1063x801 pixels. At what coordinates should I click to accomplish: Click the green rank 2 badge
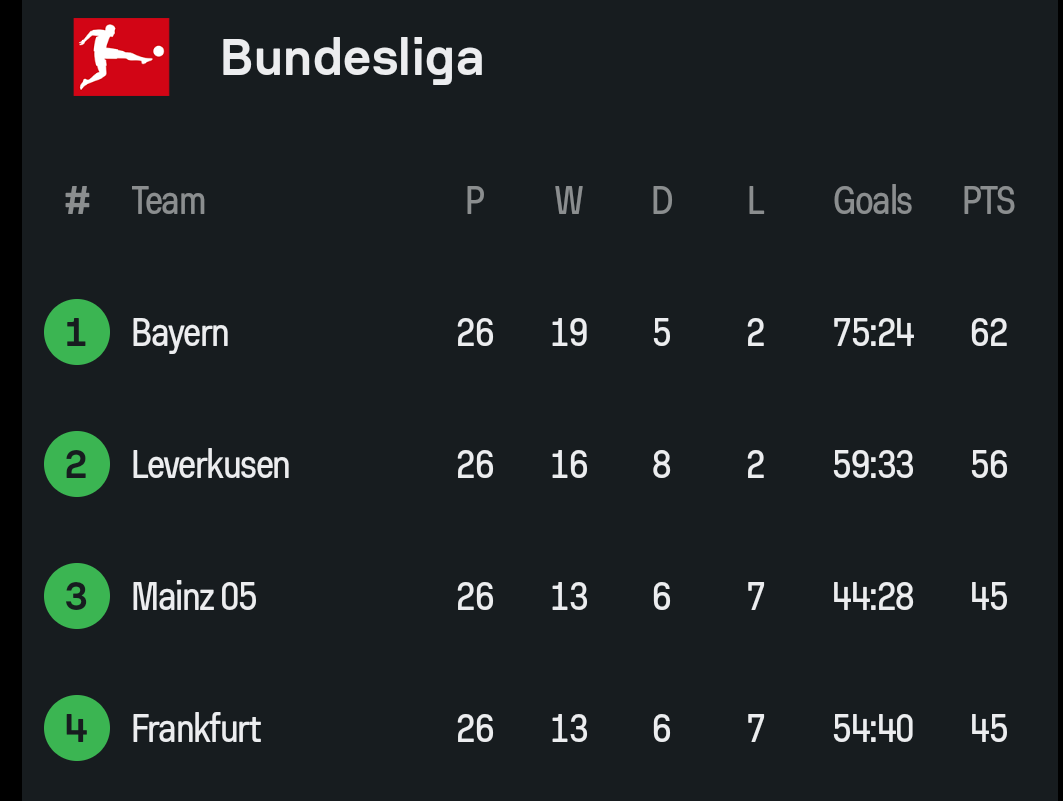(x=77, y=464)
